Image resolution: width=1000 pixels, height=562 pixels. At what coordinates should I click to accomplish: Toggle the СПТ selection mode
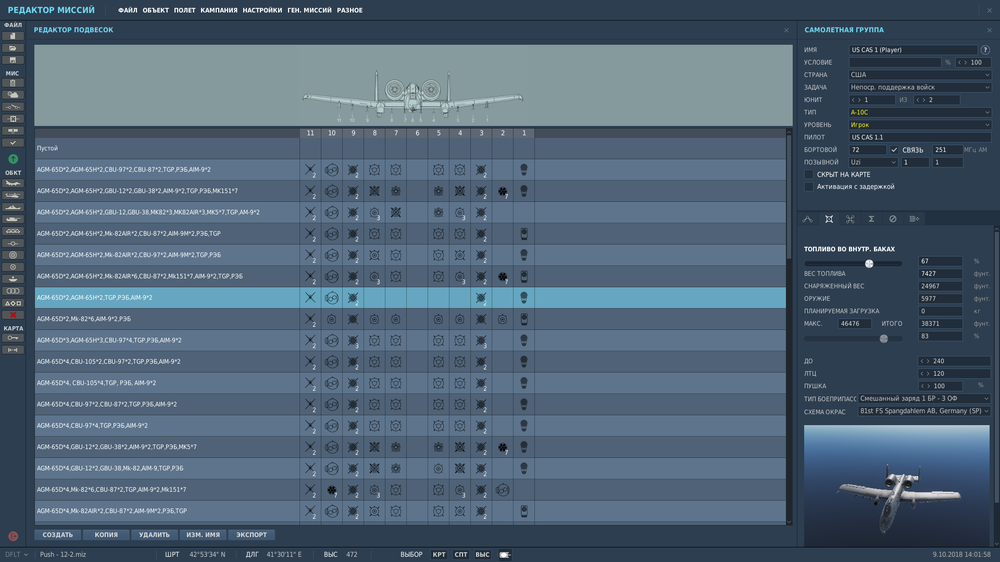pos(460,554)
